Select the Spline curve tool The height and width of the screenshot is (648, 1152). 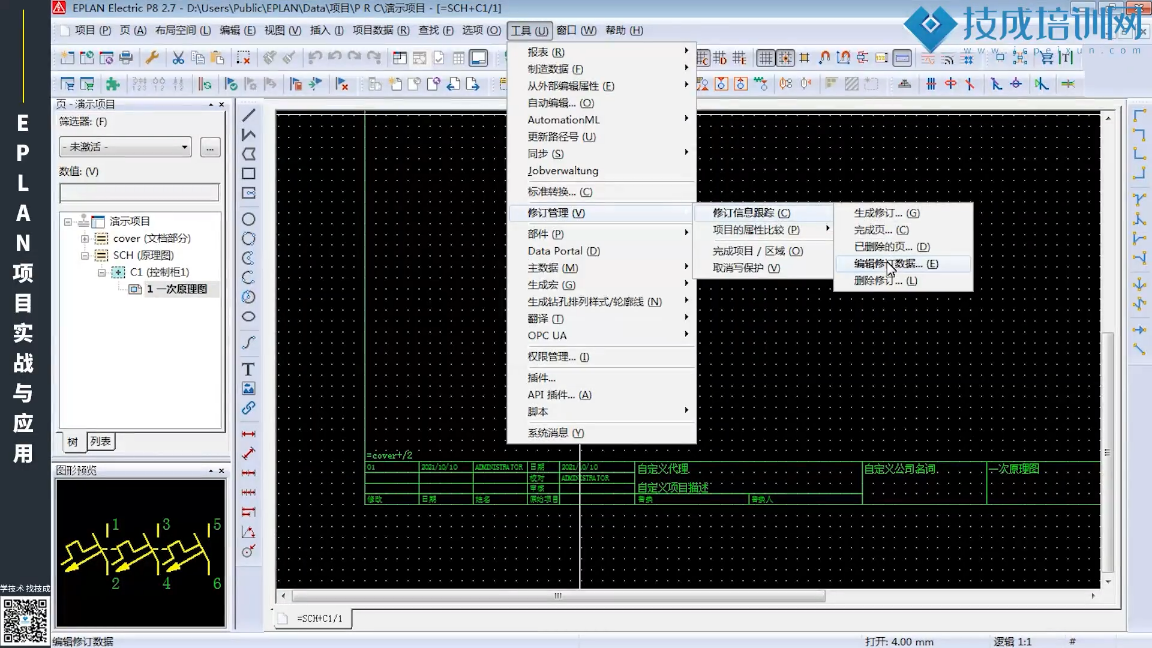point(249,342)
